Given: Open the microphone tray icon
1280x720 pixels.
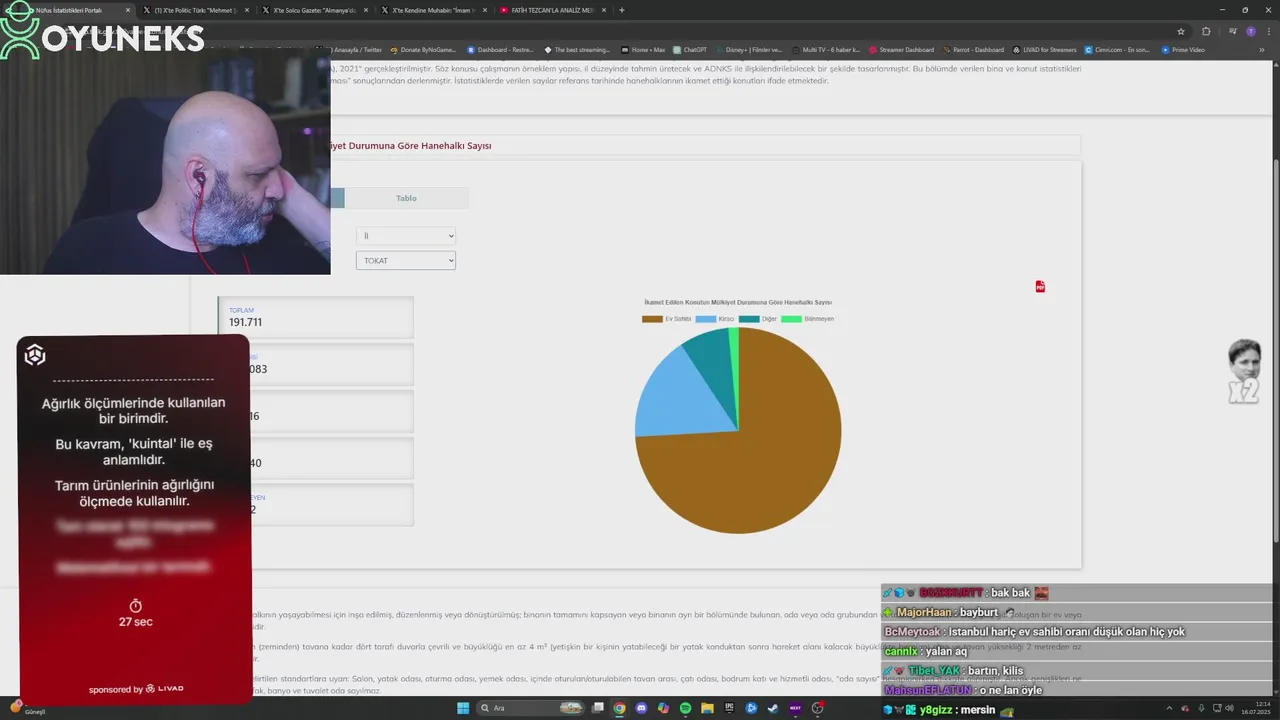Looking at the screenshot, I should pyautogui.click(x=1201, y=708).
